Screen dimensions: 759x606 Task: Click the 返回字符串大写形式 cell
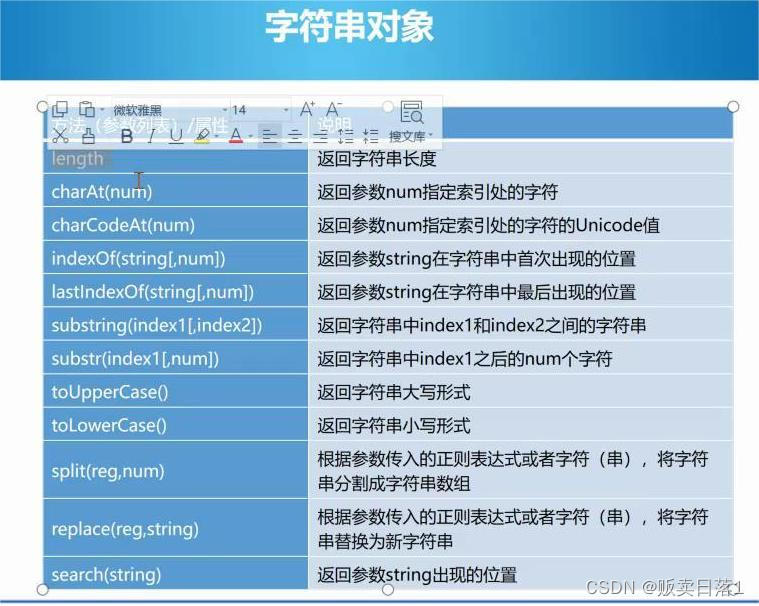520,392
